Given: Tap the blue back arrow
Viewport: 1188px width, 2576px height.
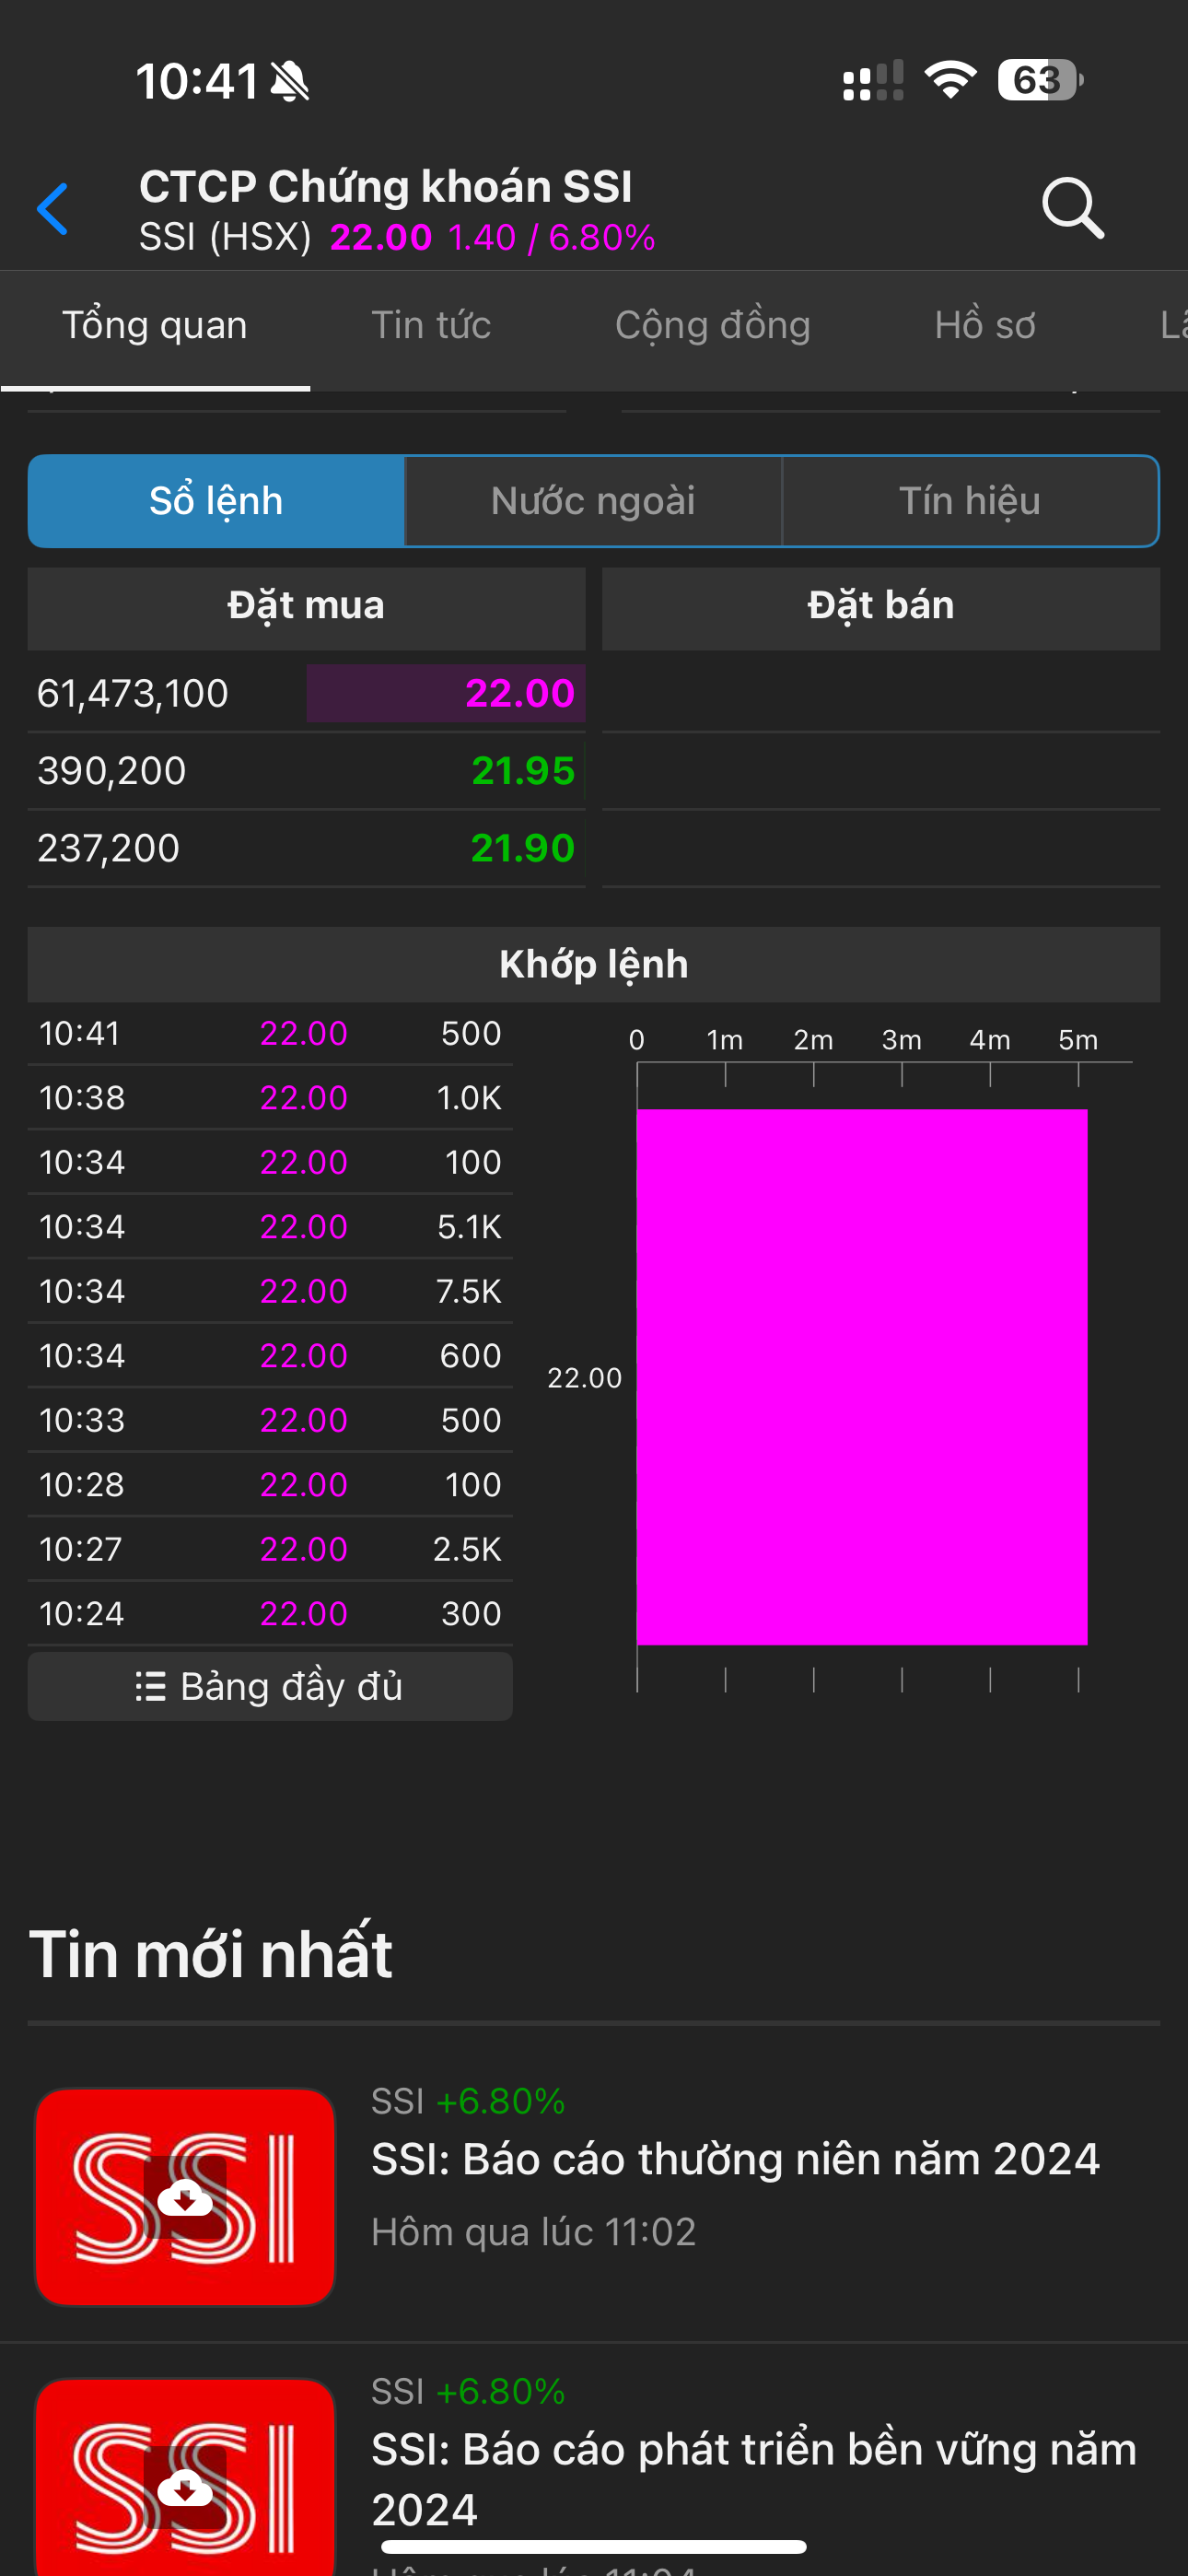Looking at the screenshot, I should [53, 209].
